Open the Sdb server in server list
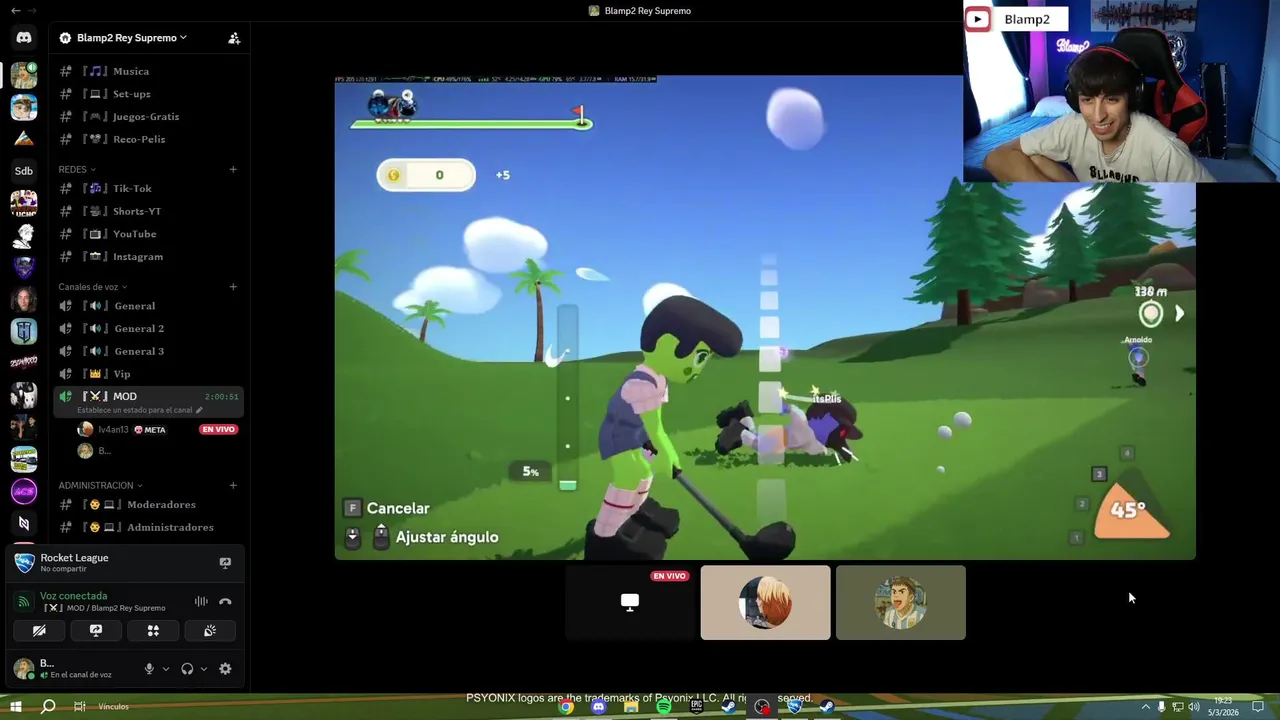 [24, 171]
